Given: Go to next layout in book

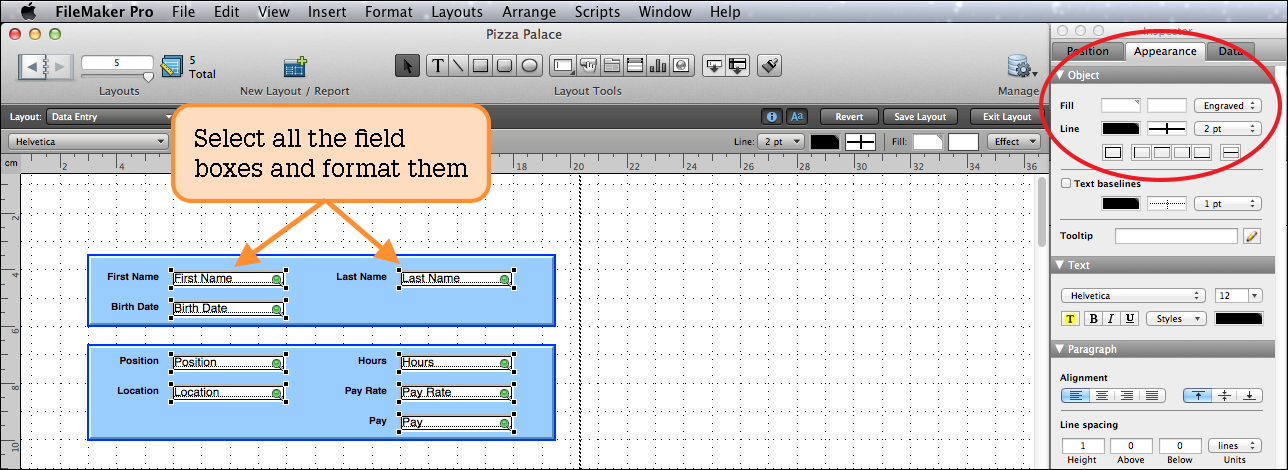Looking at the screenshot, I should (59, 67).
